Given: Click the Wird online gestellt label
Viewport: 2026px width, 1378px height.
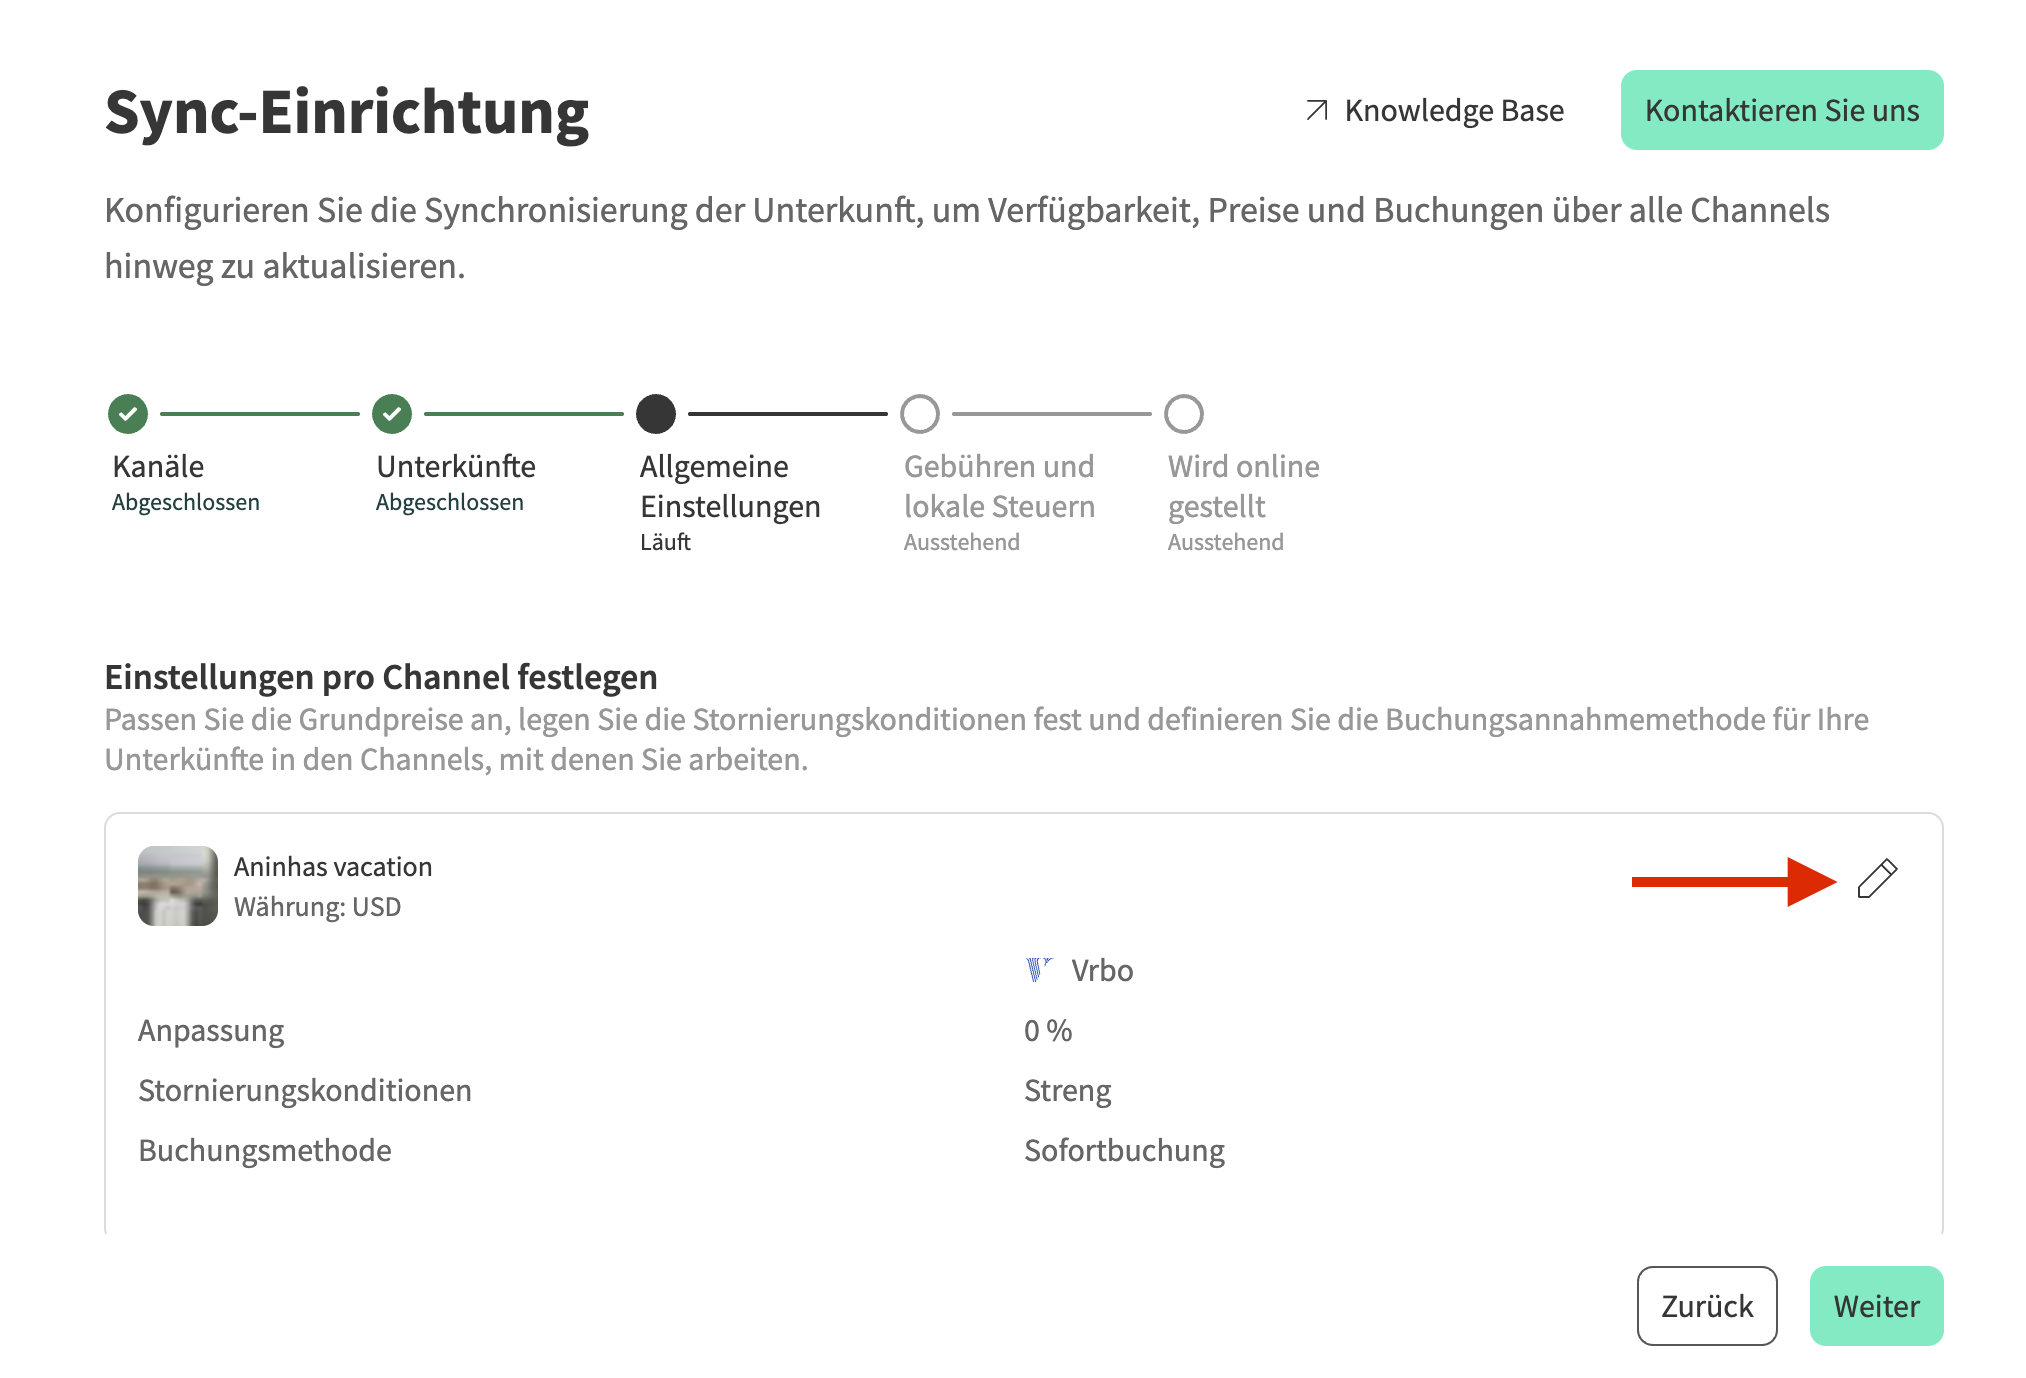Looking at the screenshot, I should pos(1243,487).
